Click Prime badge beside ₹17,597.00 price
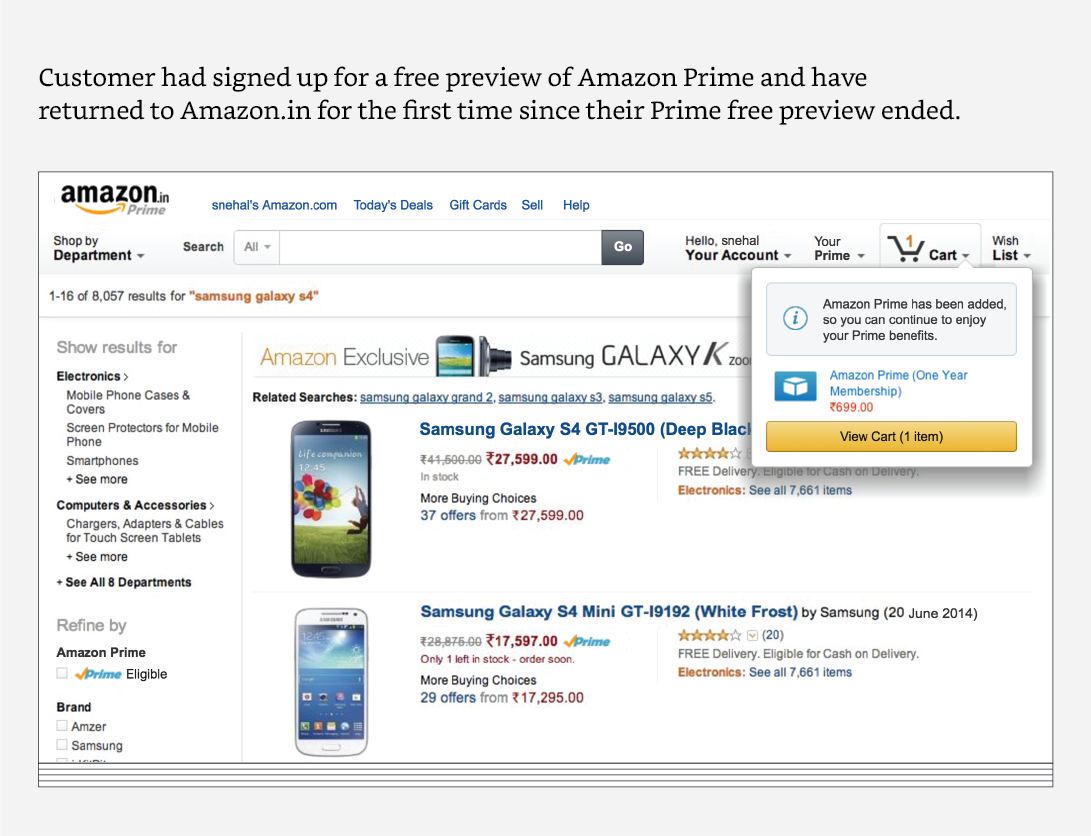 coord(587,642)
